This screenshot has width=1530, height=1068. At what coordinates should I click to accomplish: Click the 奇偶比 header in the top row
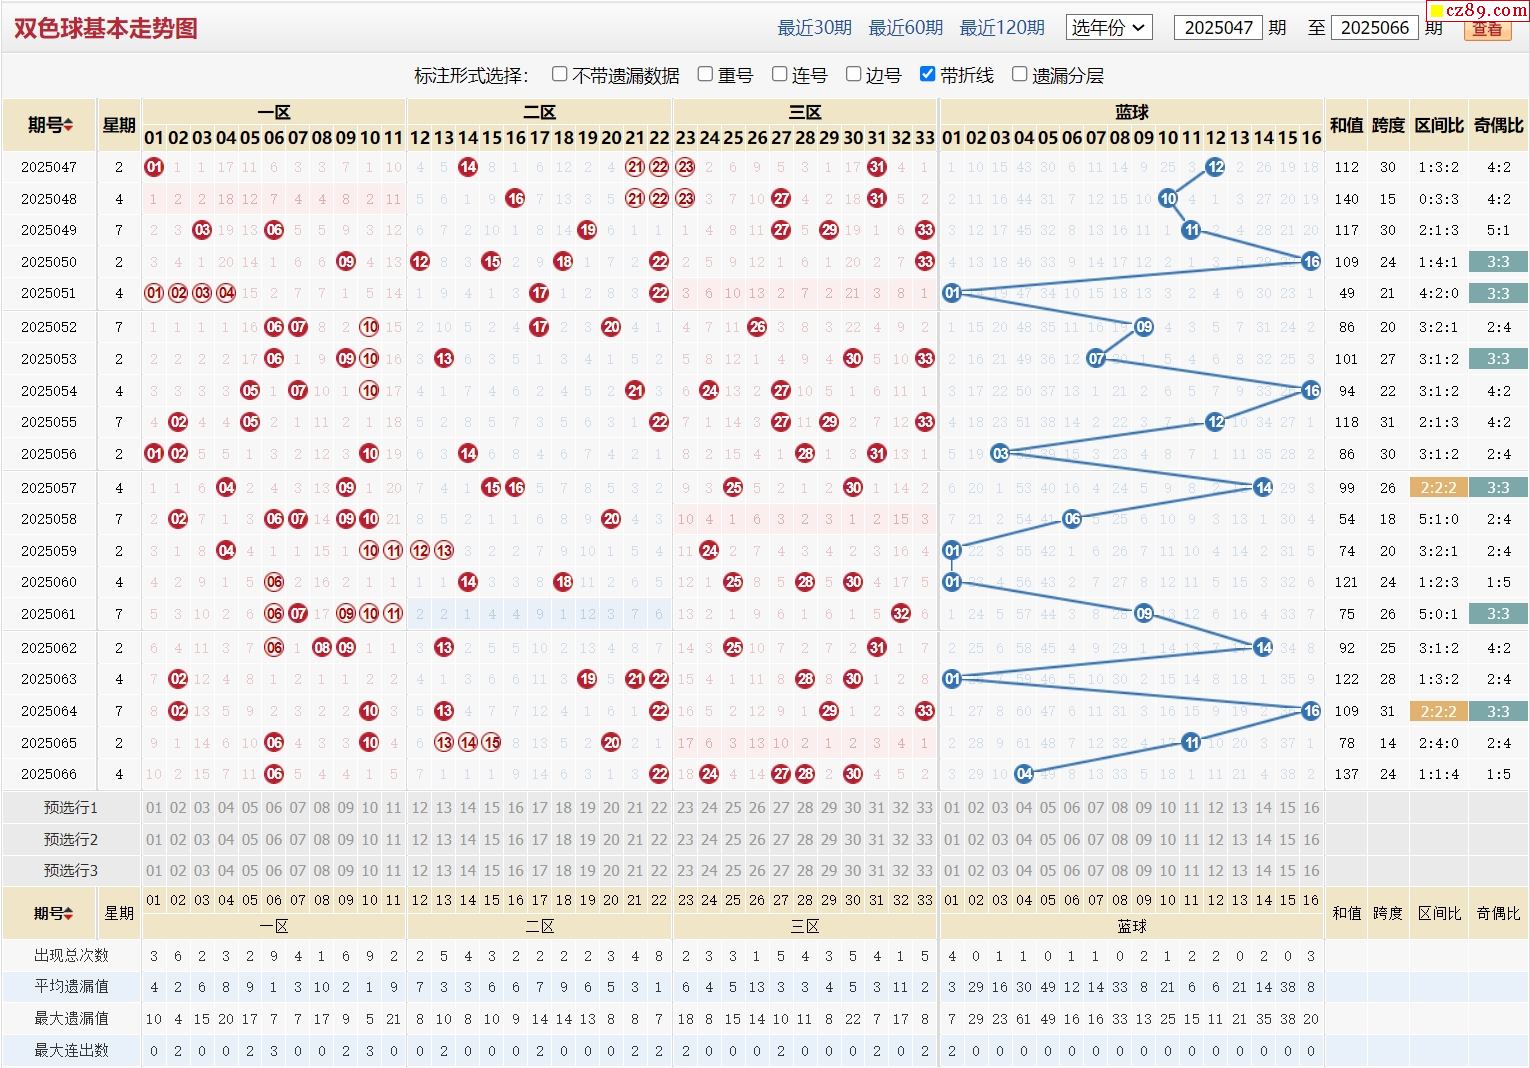(x=1498, y=125)
